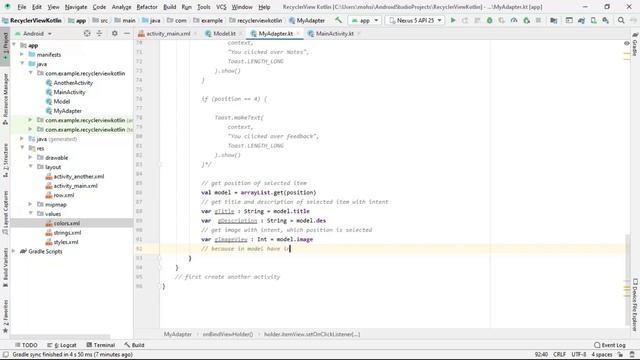Hide the Project panel with minus icon
The width and height of the screenshot is (640, 360).
[x=127, y=33]
